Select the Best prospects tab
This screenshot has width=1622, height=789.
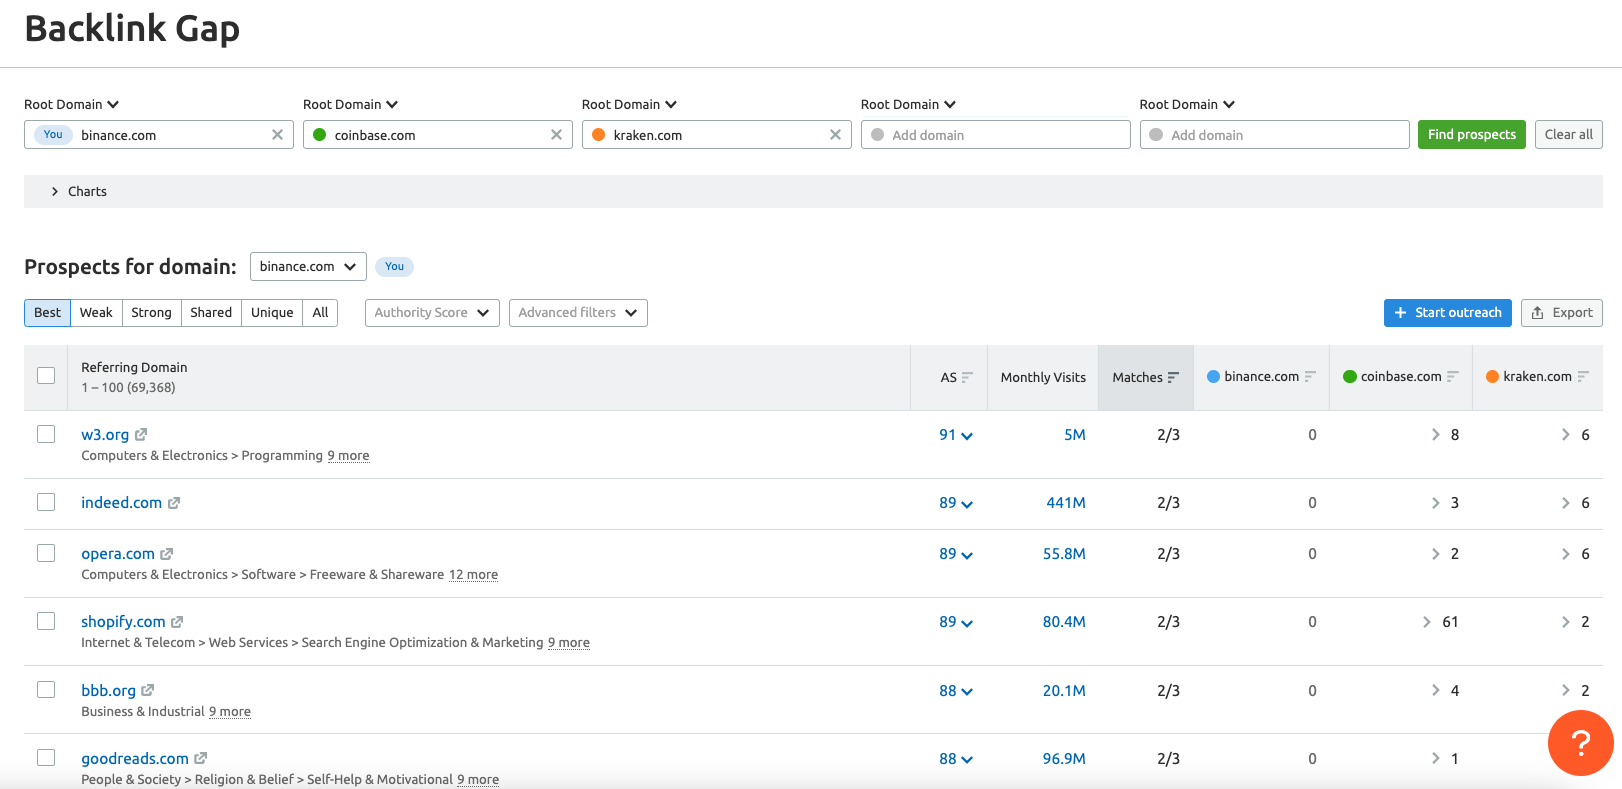tap(47, 313)
